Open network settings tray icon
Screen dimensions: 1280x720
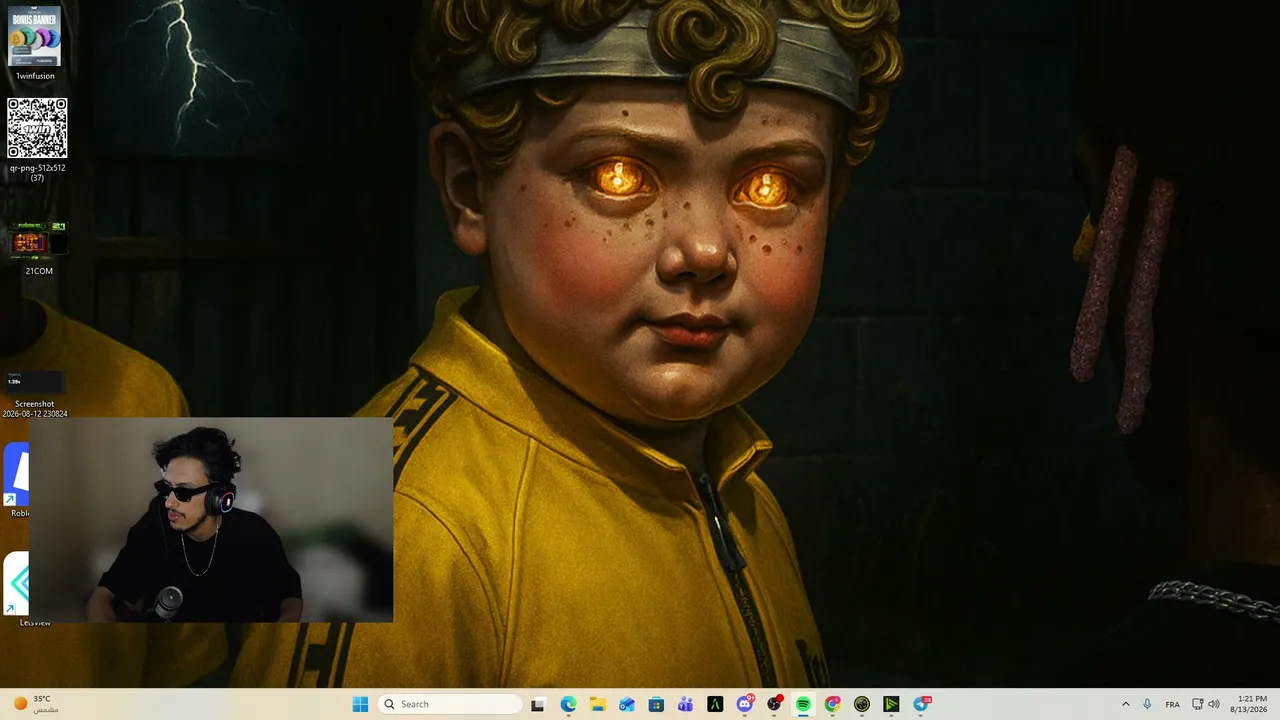1198,704
